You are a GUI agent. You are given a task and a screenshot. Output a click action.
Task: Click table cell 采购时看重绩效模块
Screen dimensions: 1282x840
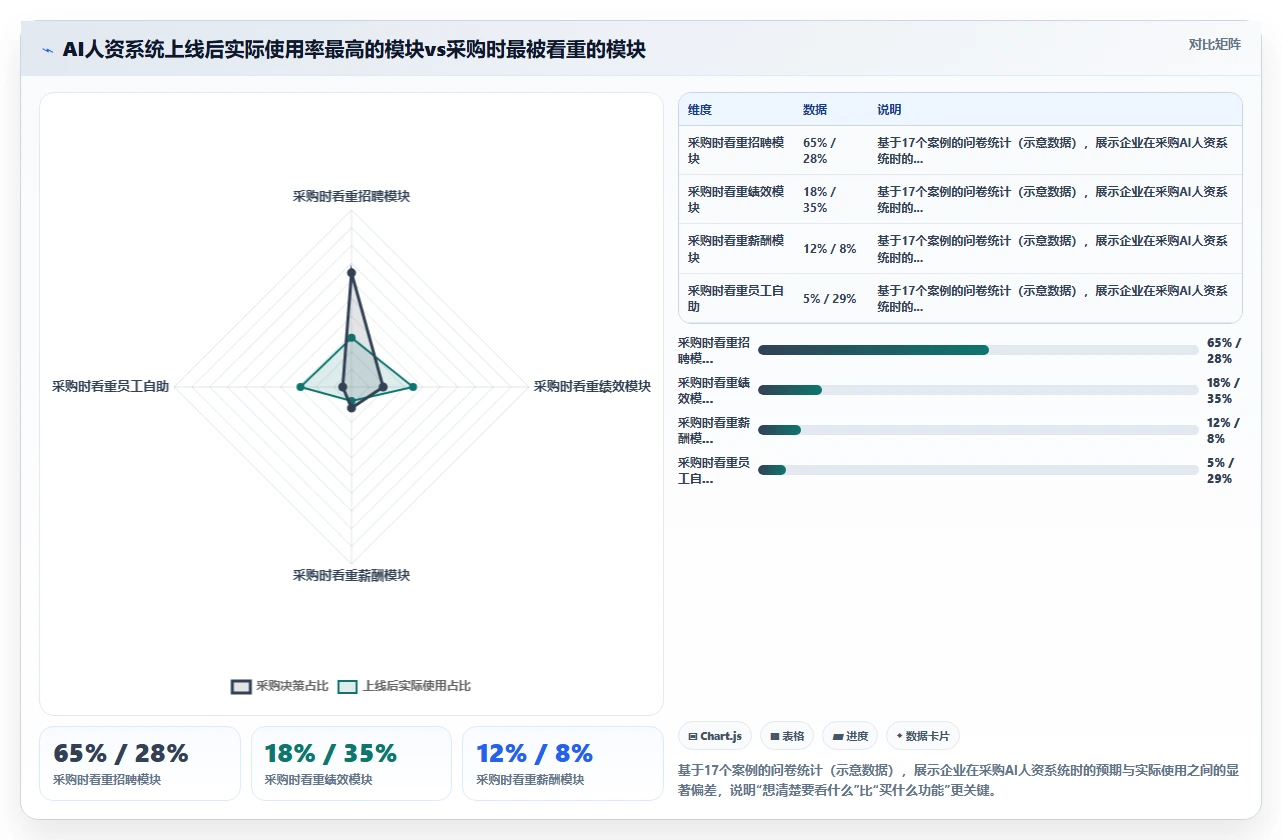coord(736,199)
